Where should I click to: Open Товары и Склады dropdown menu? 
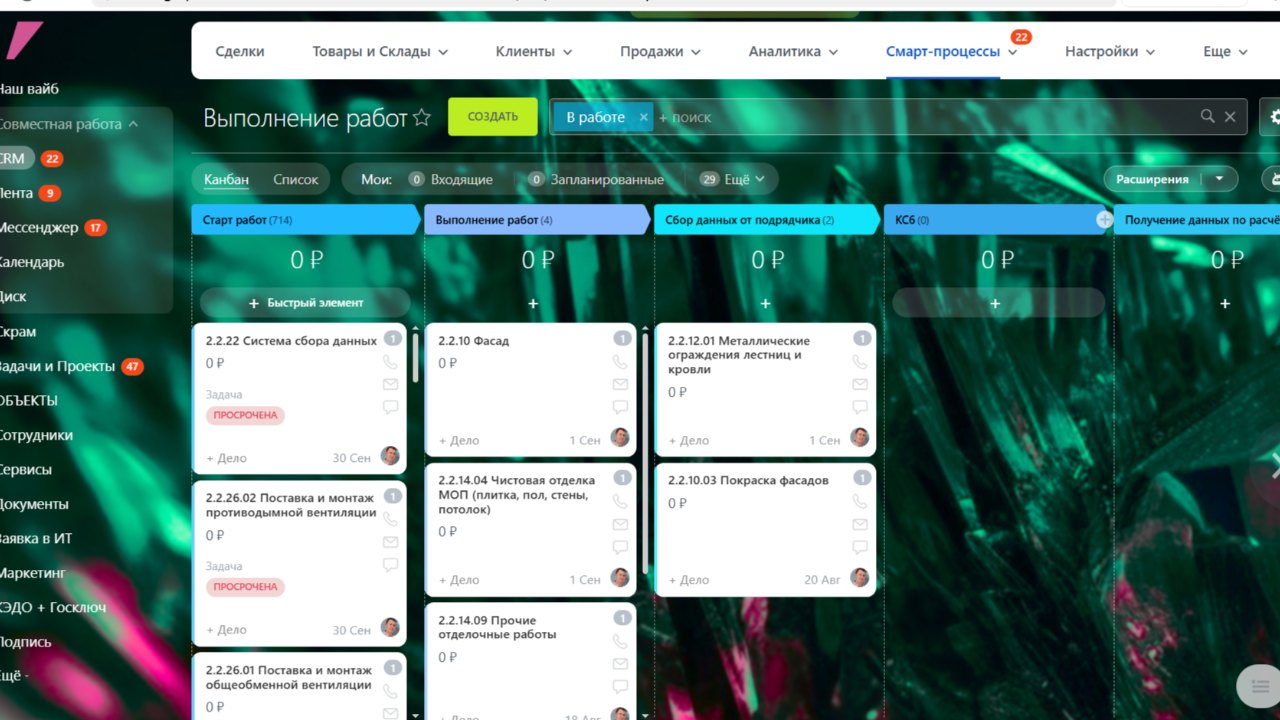click(x=380, y=51)
